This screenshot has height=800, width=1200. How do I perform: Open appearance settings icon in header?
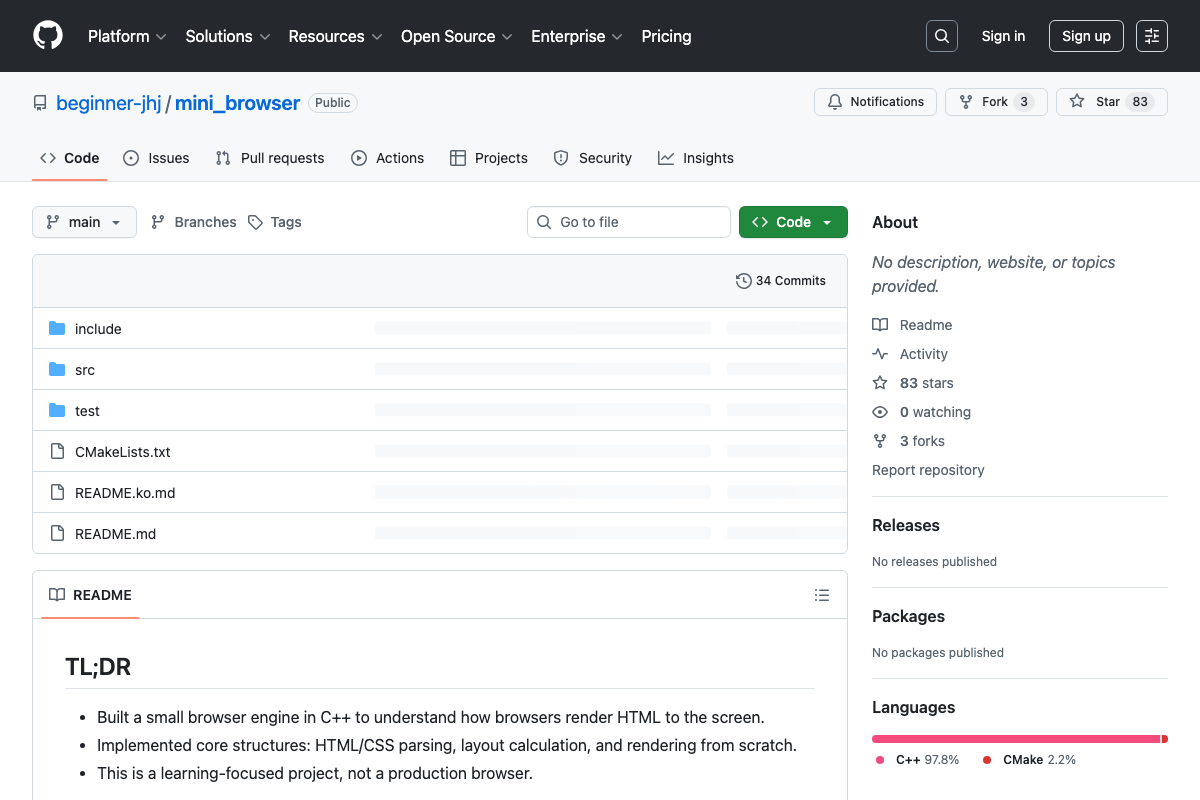tap(1152, 36)
